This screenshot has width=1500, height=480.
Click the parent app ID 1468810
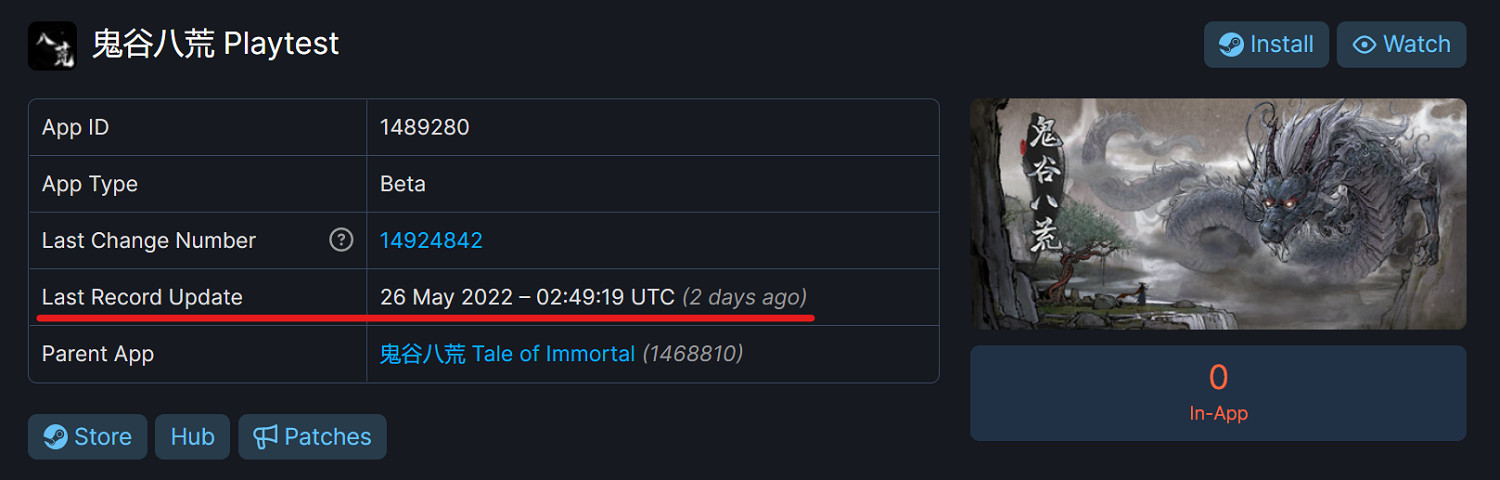[x=692, y=354]
